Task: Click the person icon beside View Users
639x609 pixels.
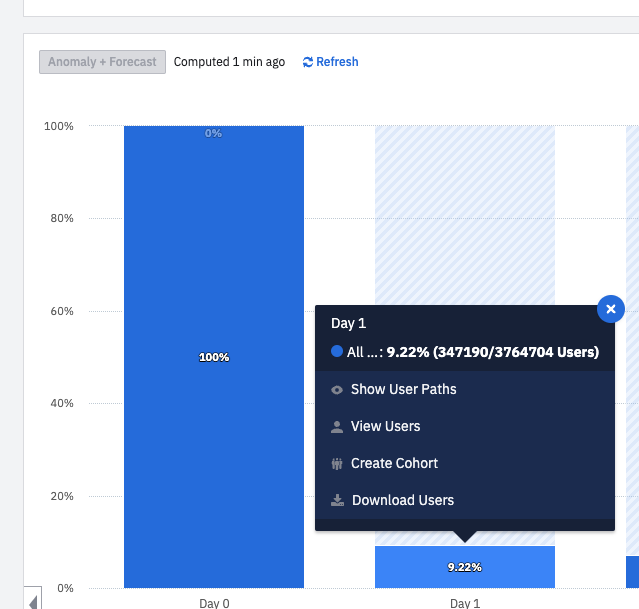Action: 337,427
